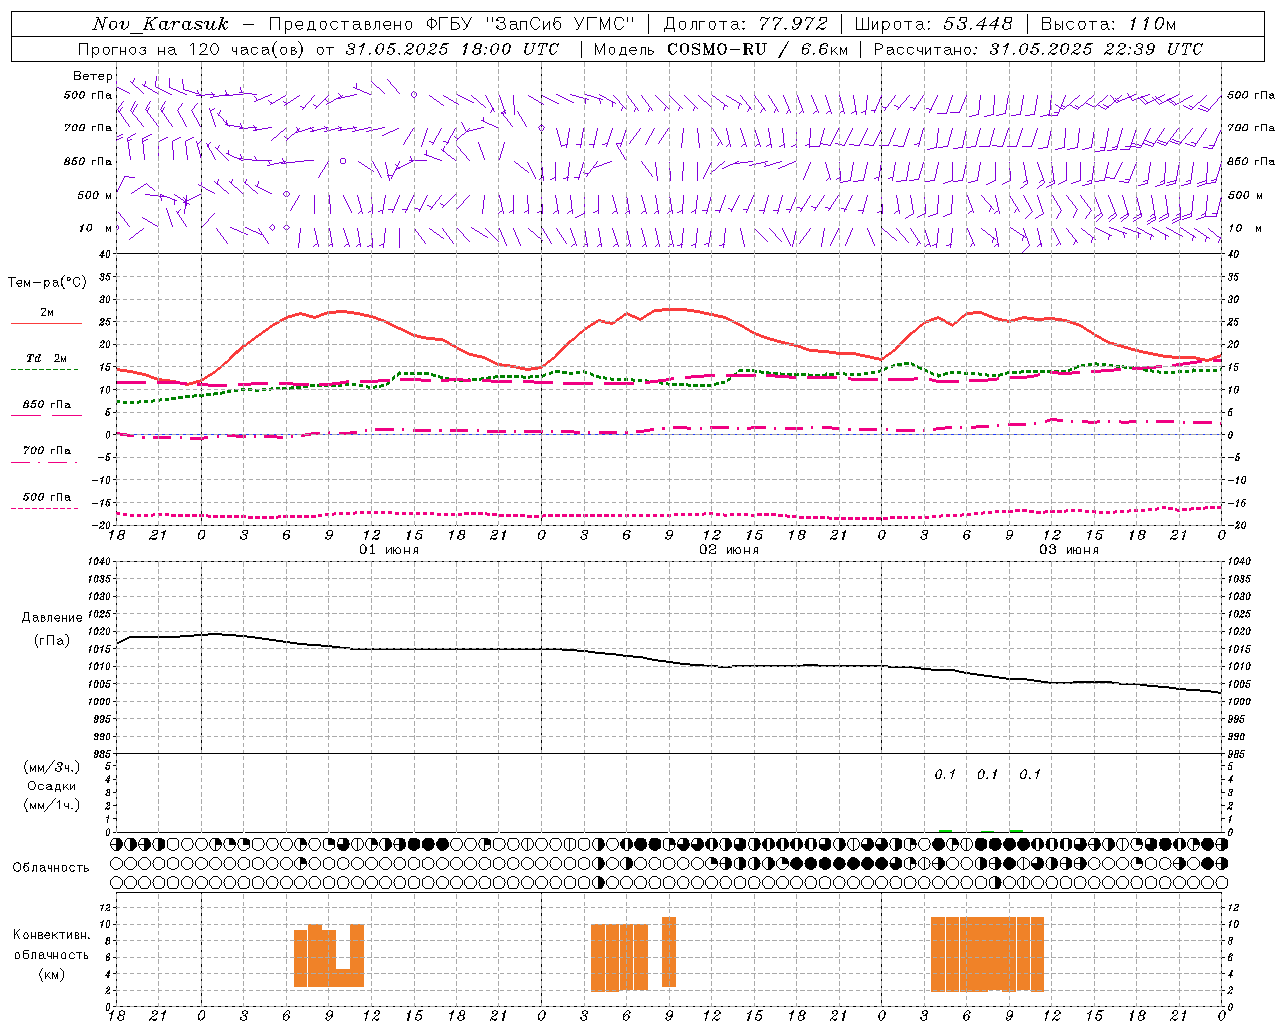Click the isolated orange bar at hour 9, 02 июня
Viewport: 1280px width, 1024px height.
(x=669, y=952)
